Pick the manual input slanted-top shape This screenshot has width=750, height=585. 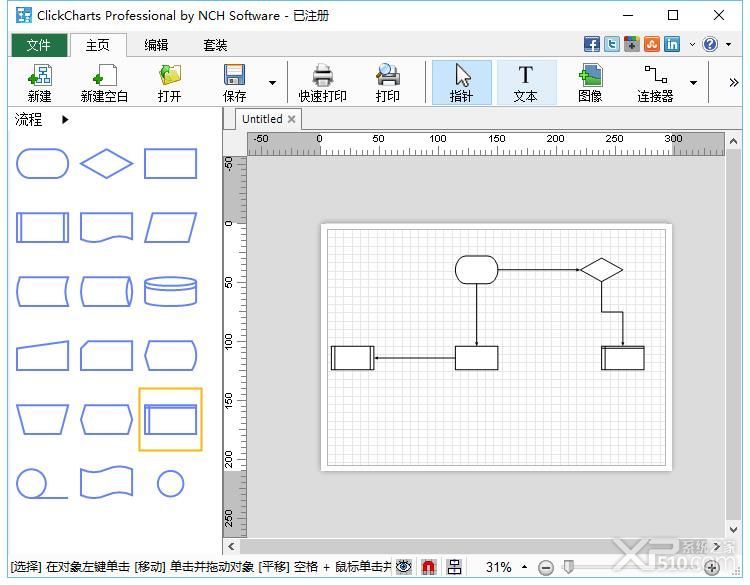(x=43, y=355)
